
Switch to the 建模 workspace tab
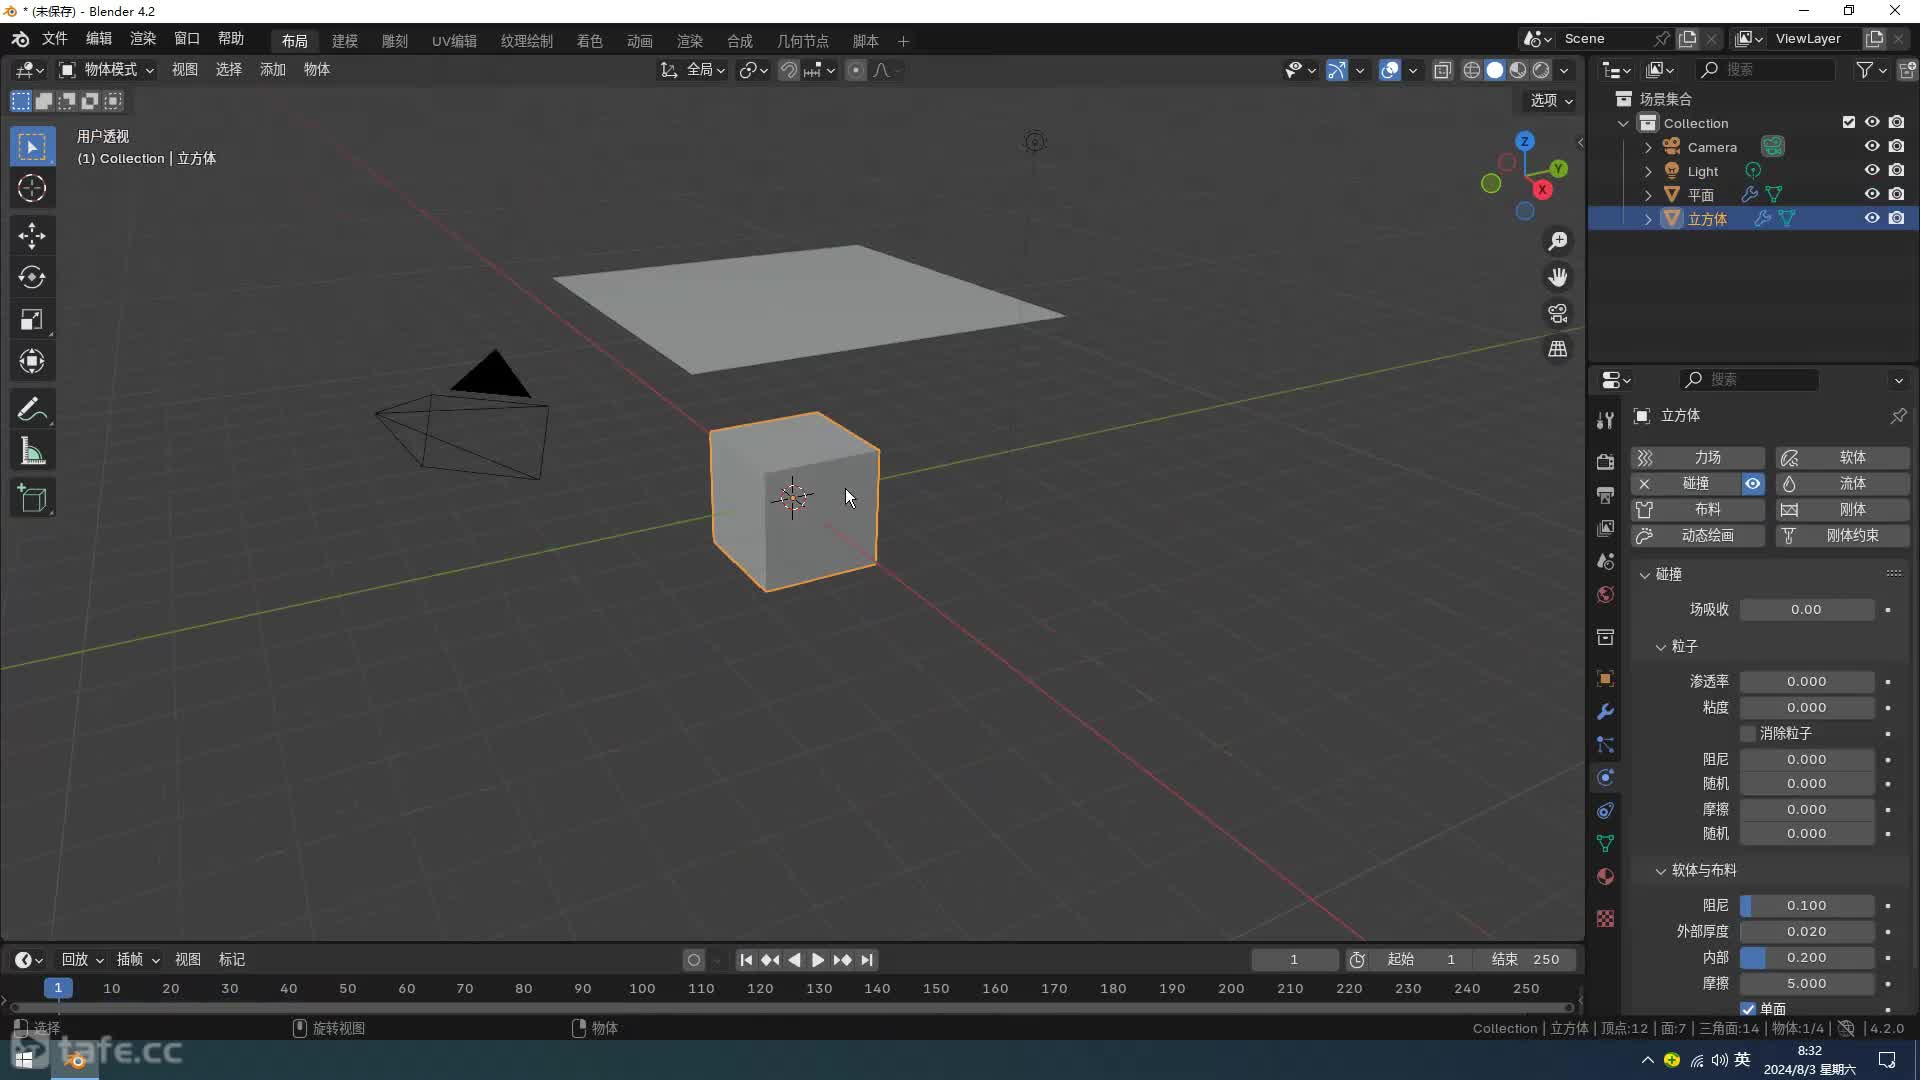pos(345,41)
